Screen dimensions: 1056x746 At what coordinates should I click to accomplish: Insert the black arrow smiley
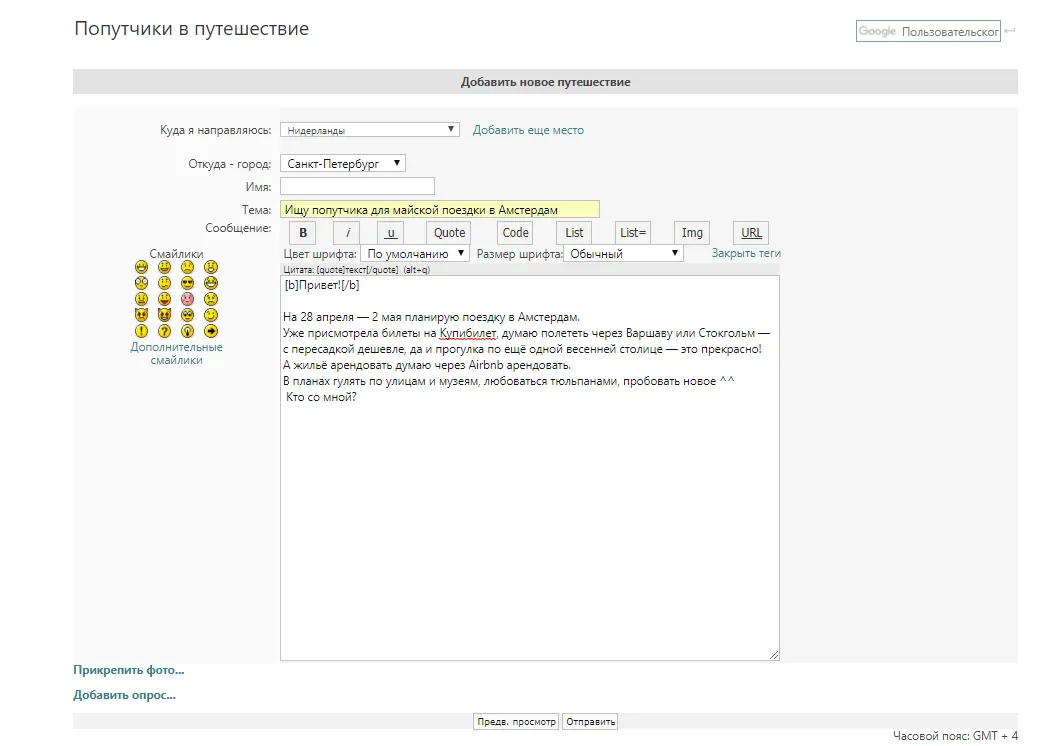211,331
